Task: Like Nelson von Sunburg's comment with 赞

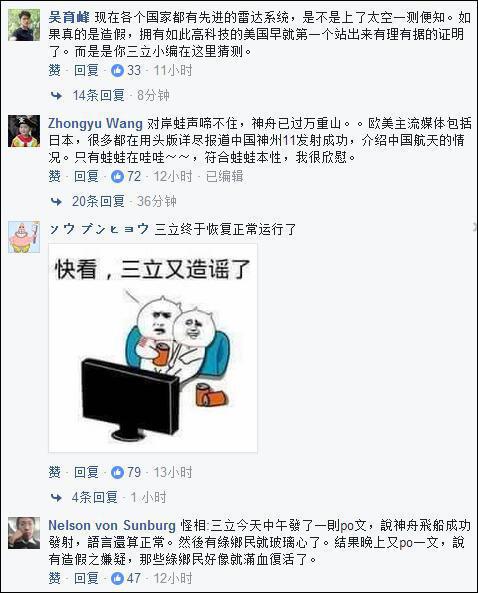Action: point(54,578)
